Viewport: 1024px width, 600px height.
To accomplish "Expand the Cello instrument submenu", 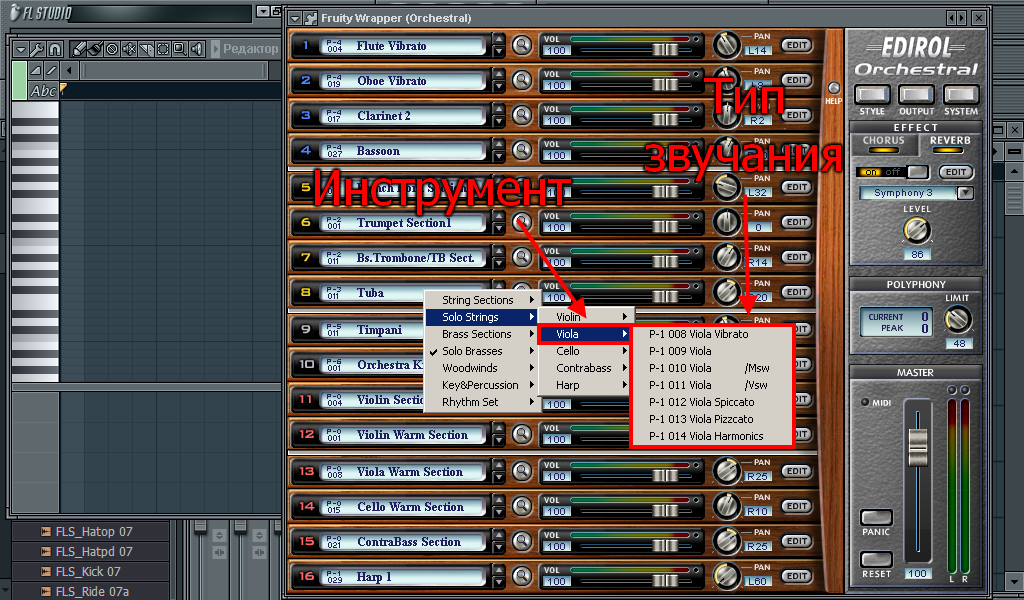I will pos(584,351).
